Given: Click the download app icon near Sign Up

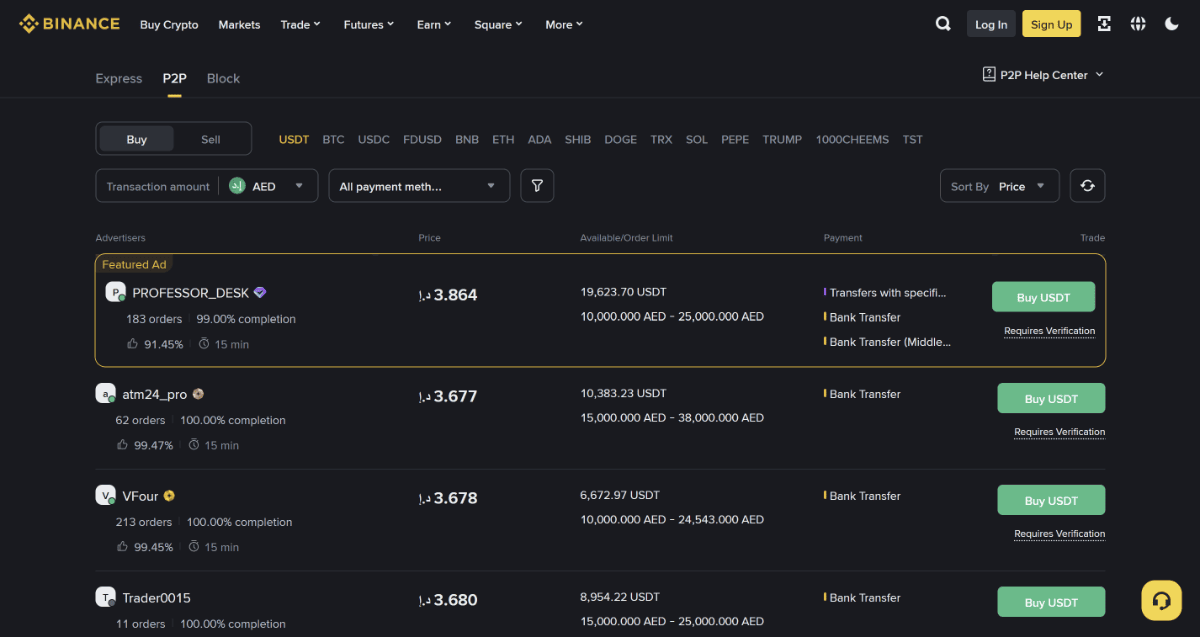Looking at the screenshot, I should click(x=1104, y=23).
